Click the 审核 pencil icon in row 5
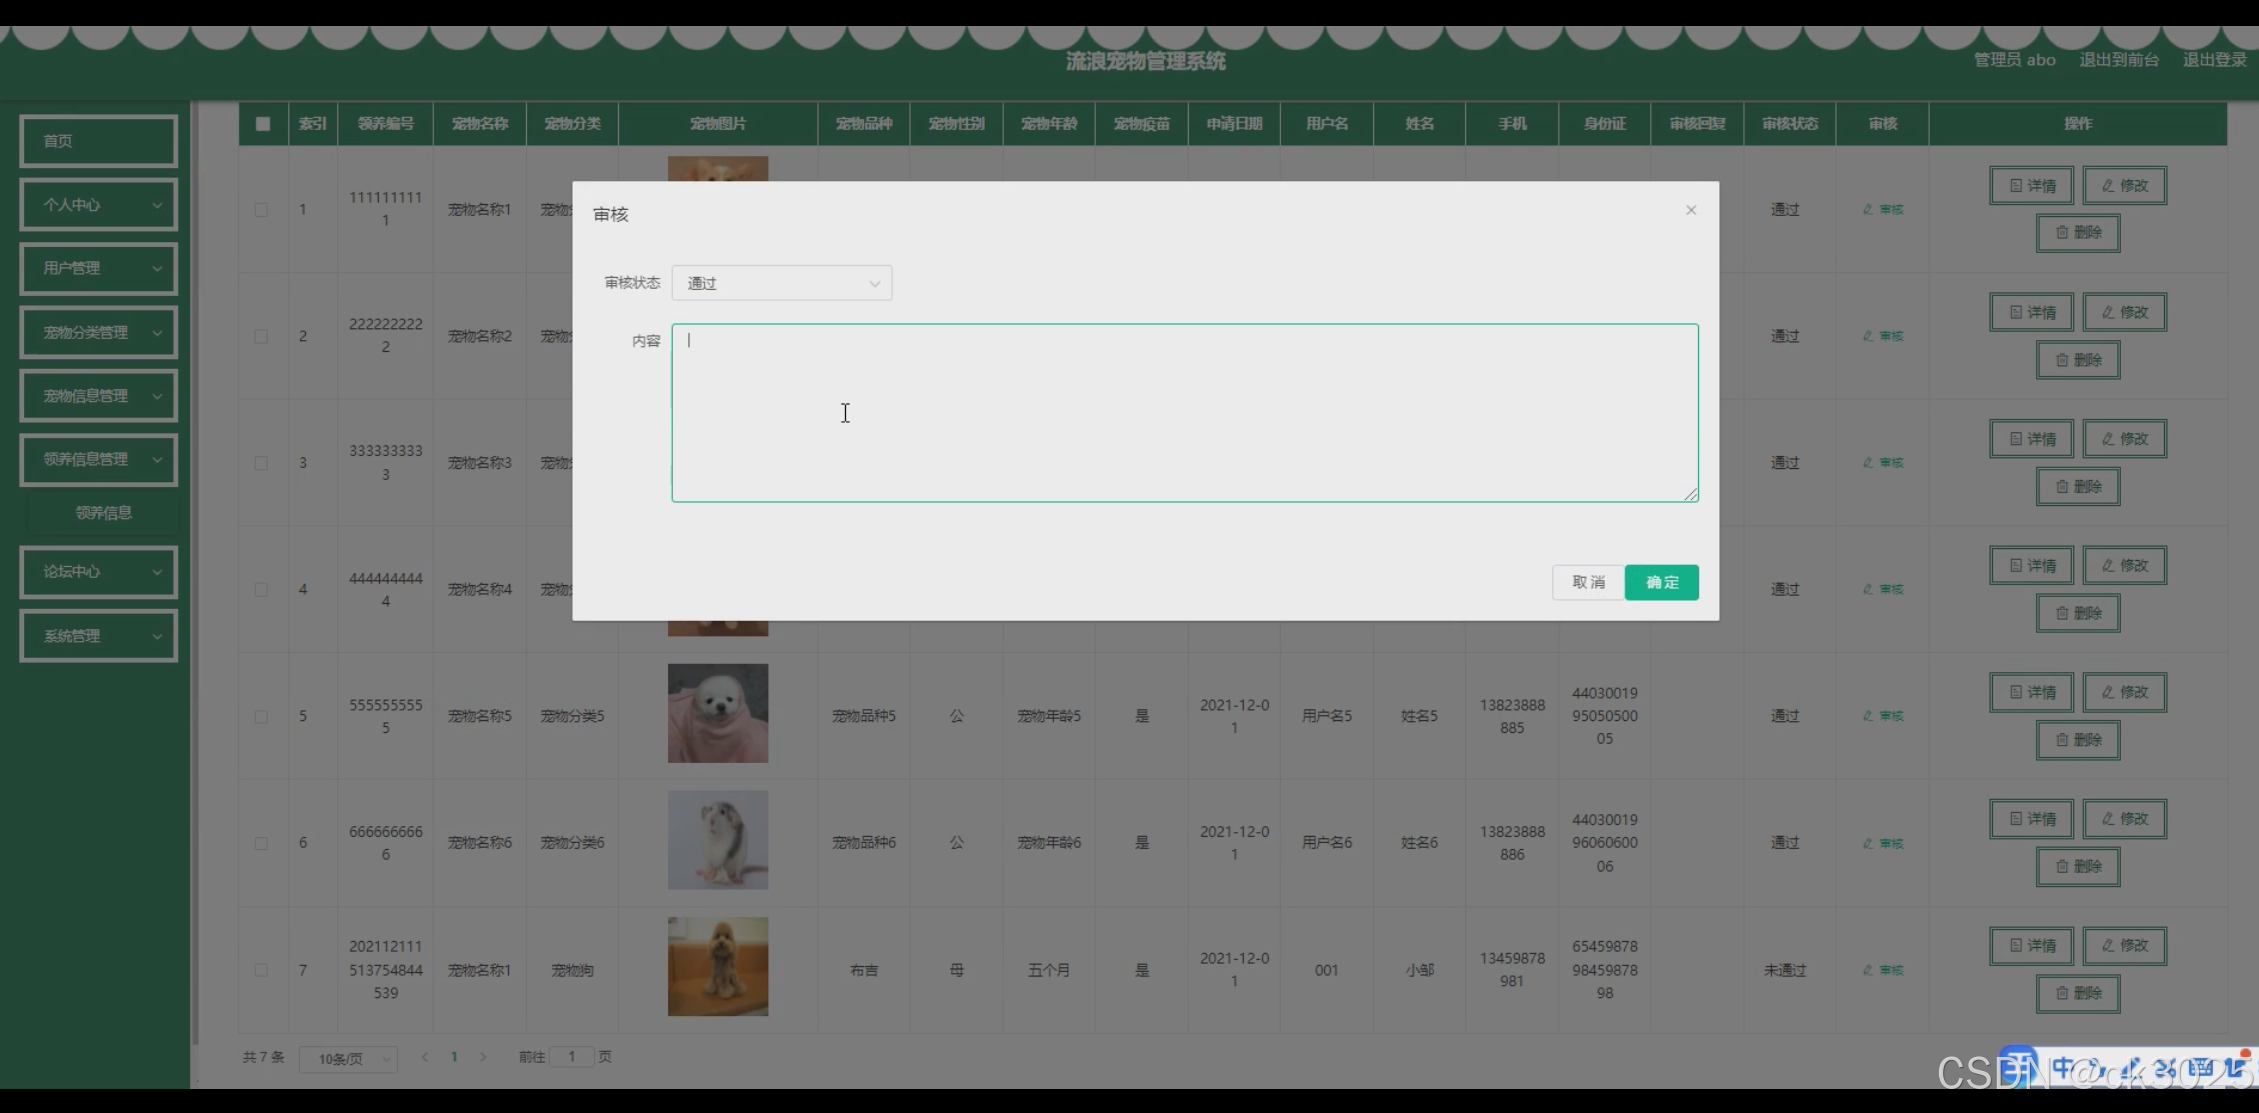This screenshot has height=1113, width=2259. [x=1883, y=716]
